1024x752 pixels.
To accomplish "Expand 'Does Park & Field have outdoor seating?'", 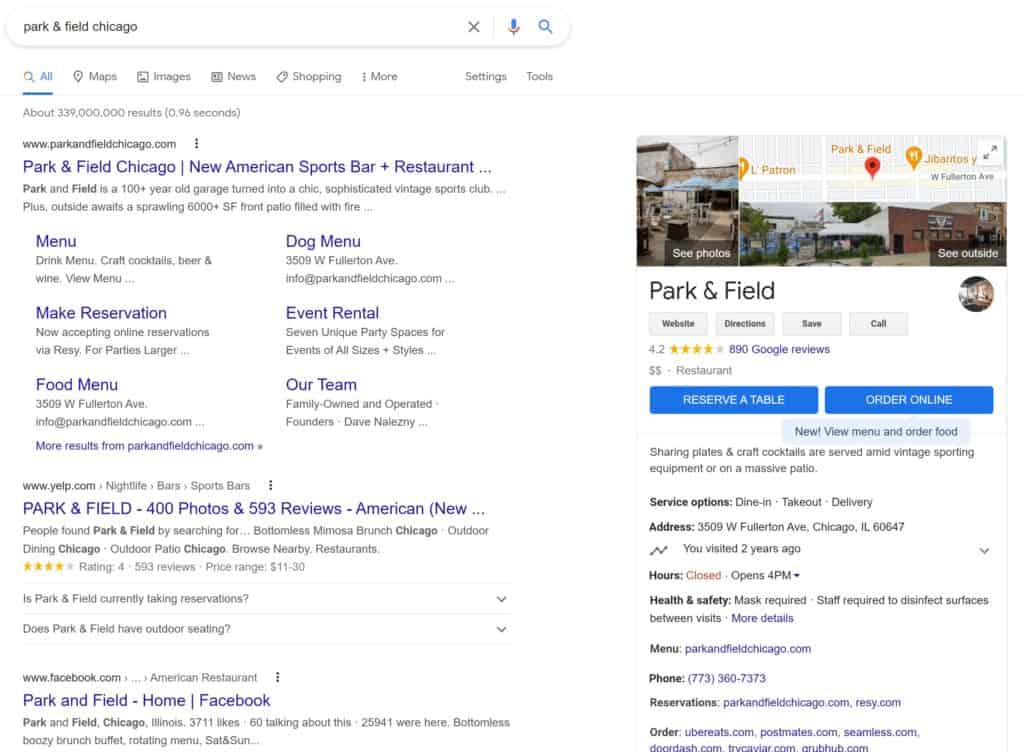I will tap(266, 629).
